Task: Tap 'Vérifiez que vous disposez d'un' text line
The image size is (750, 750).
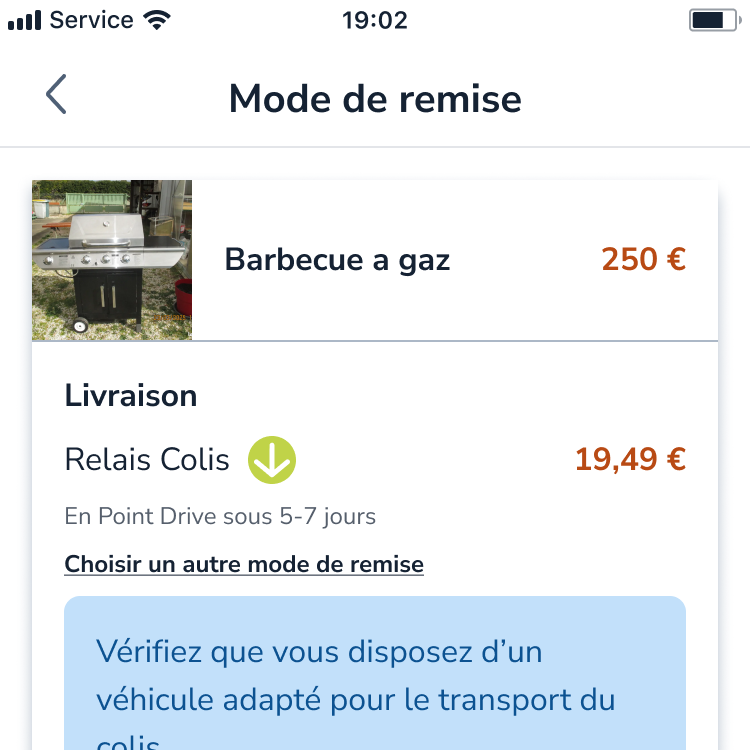Action: (x=319, y=651)
